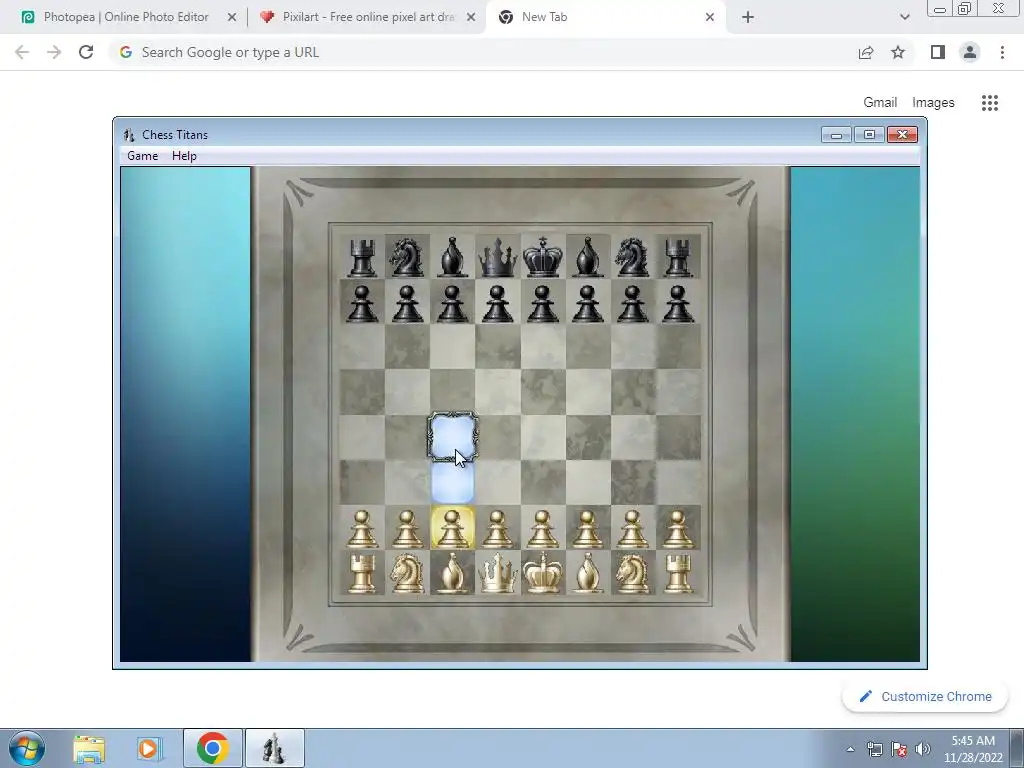Move pawn to unframed blue square
The width and height of the screenshot is (1024, 768).
[x=453, y=483]
